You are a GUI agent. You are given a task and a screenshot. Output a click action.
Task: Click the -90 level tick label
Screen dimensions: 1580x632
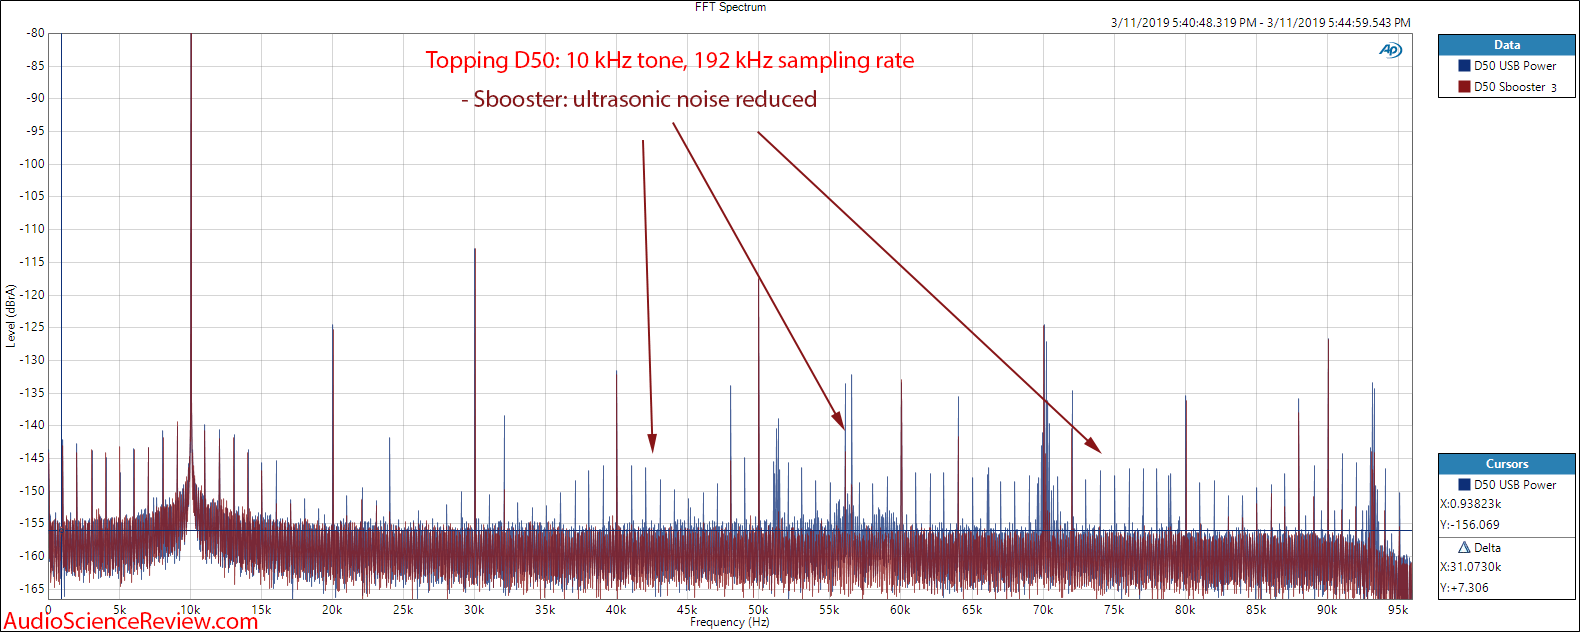35,98
